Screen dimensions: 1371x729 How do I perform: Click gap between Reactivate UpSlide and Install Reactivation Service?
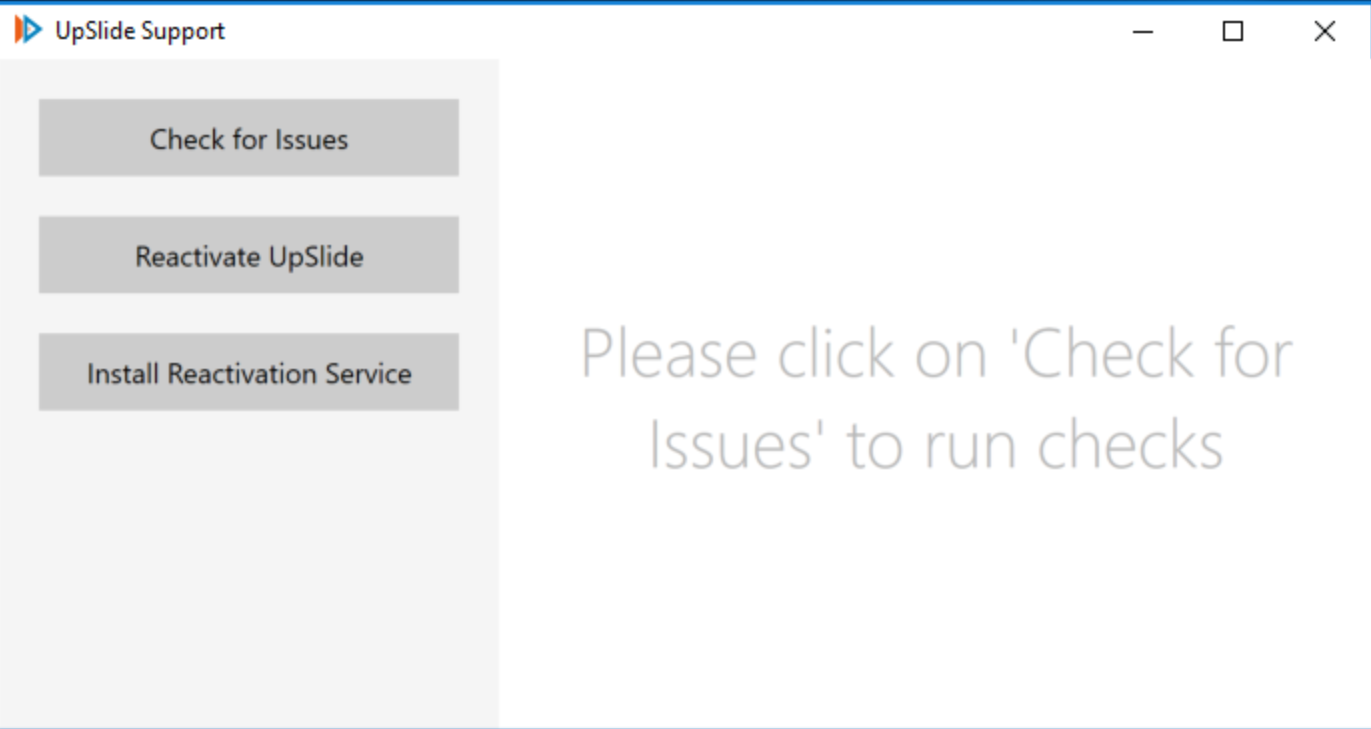click(249, 313)
